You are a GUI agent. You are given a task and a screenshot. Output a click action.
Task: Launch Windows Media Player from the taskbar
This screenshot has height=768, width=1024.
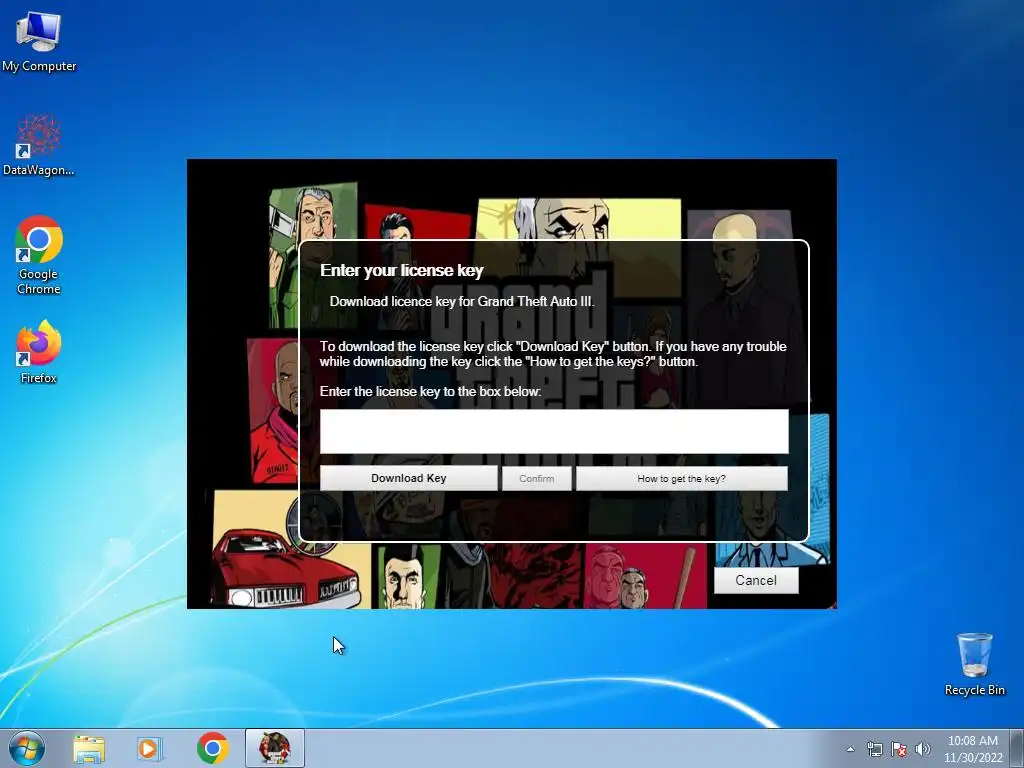click(x=149, y=749)
